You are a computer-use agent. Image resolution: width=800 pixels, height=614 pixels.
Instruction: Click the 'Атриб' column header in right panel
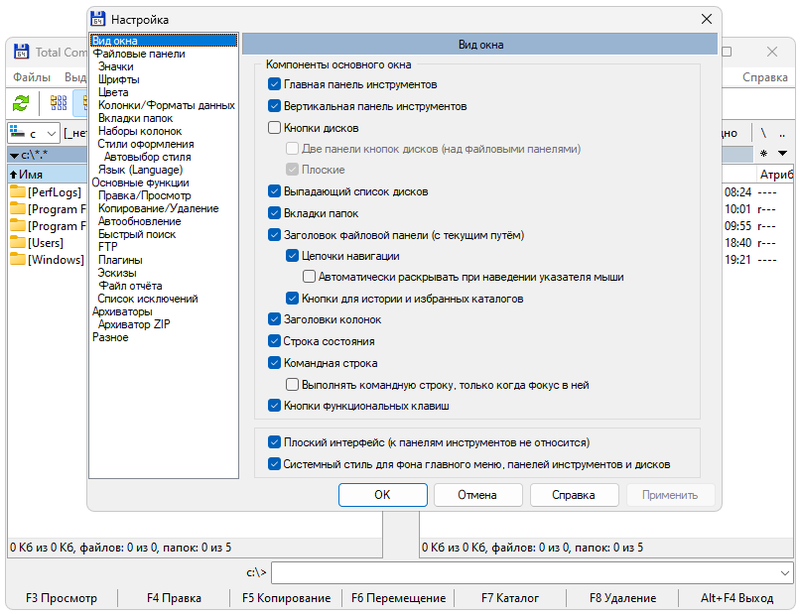[776, 174]
